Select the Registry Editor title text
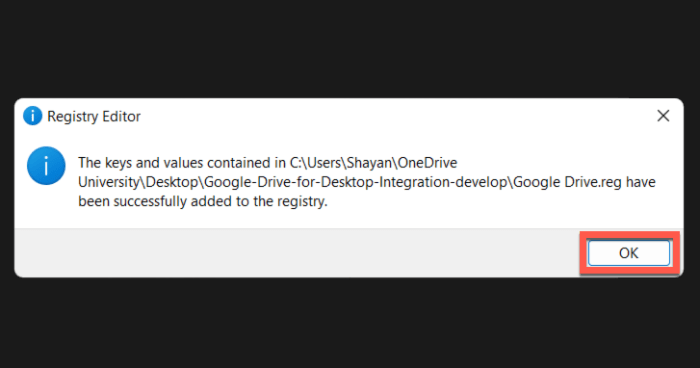 coord(94,117)
